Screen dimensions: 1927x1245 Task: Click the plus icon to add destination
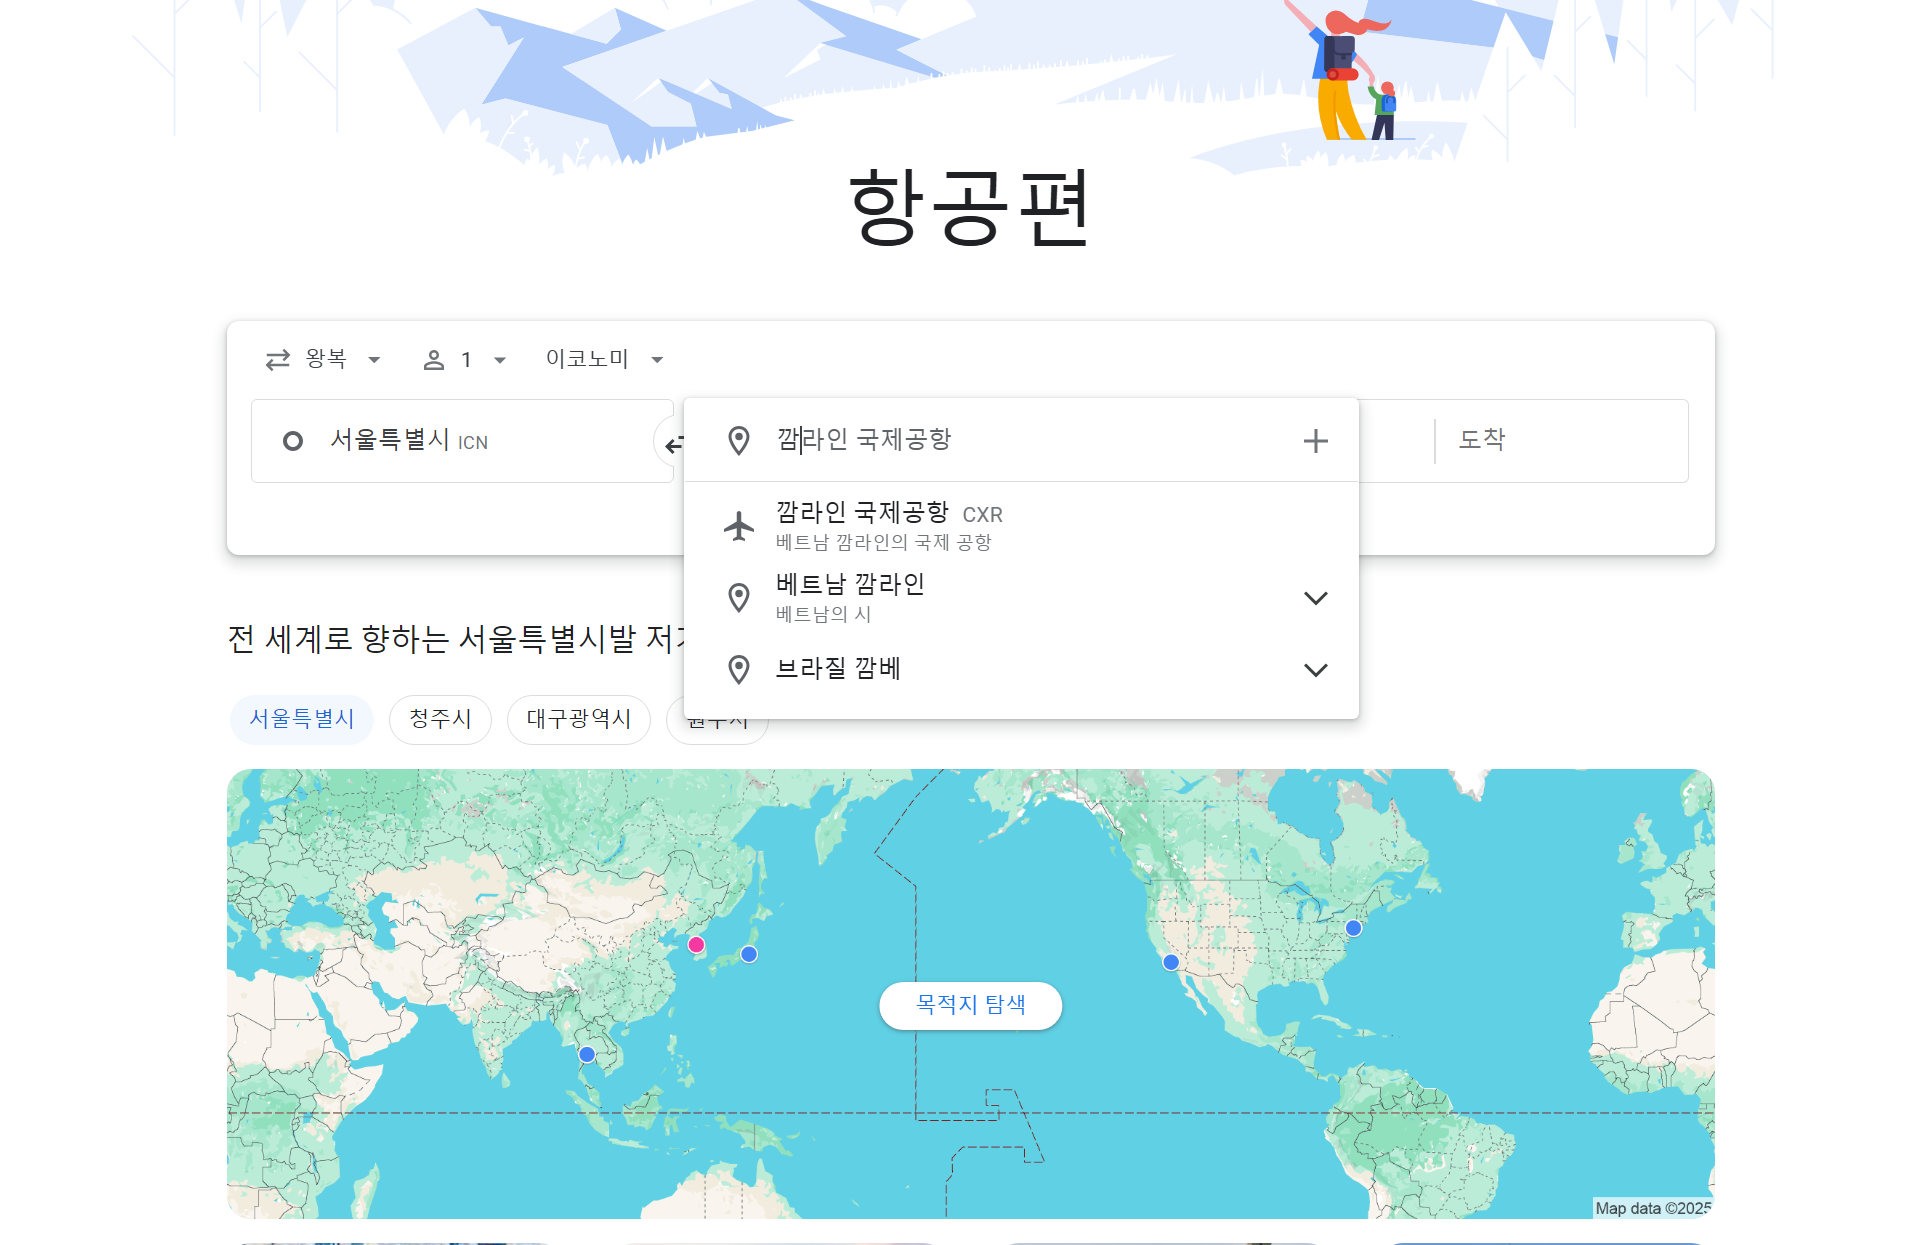[x=1315, y=441]
